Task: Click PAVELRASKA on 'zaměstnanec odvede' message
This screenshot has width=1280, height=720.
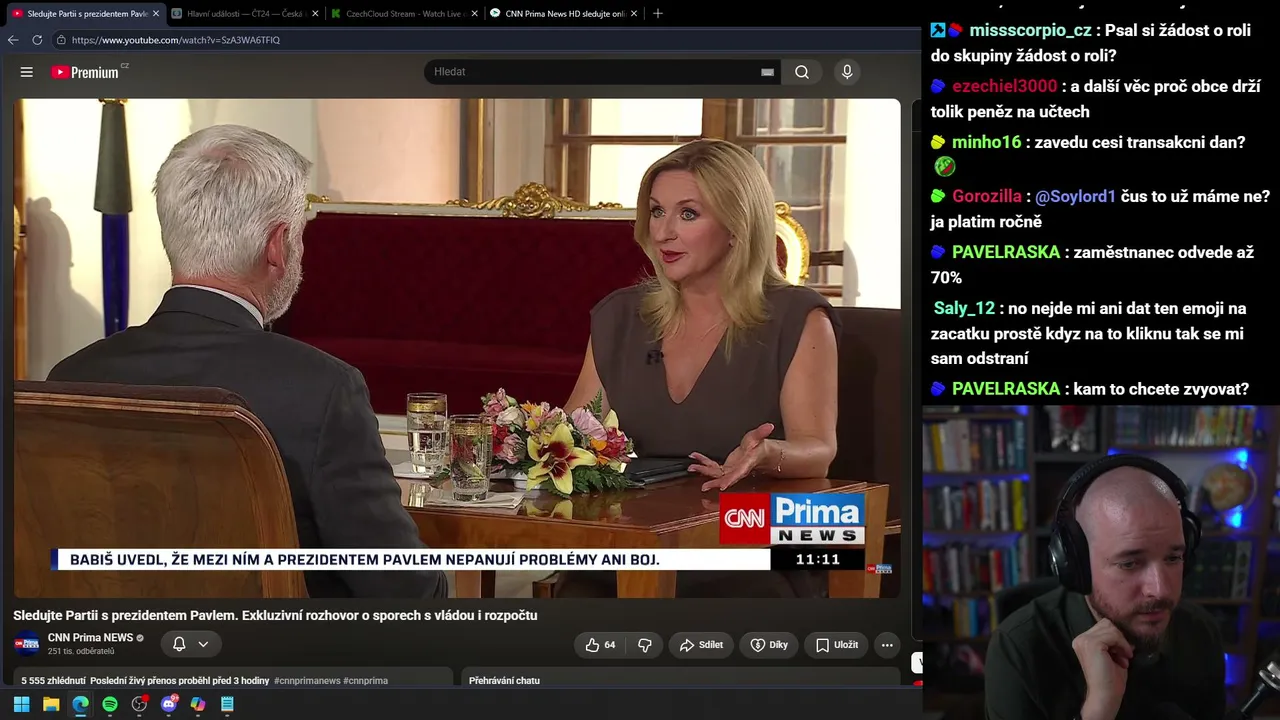Action: point(1006,252)
